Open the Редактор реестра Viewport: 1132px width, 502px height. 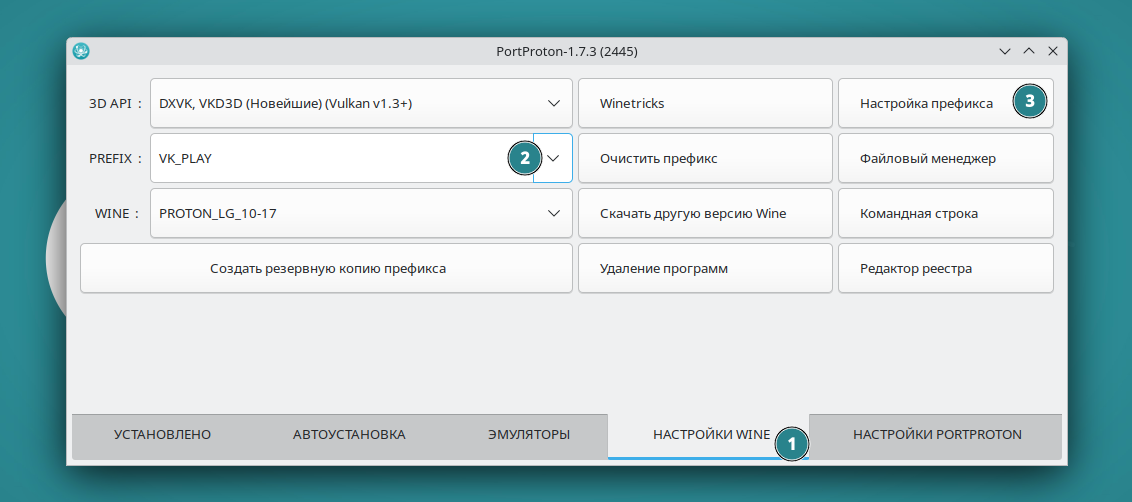(945, 268)
